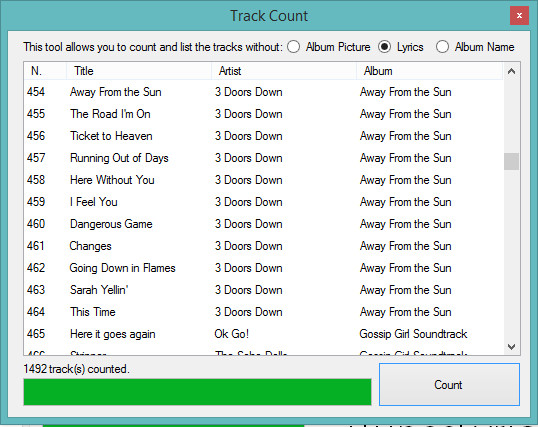Click track number 456
Screen dimensions: 538x427
tap(36, 136)
